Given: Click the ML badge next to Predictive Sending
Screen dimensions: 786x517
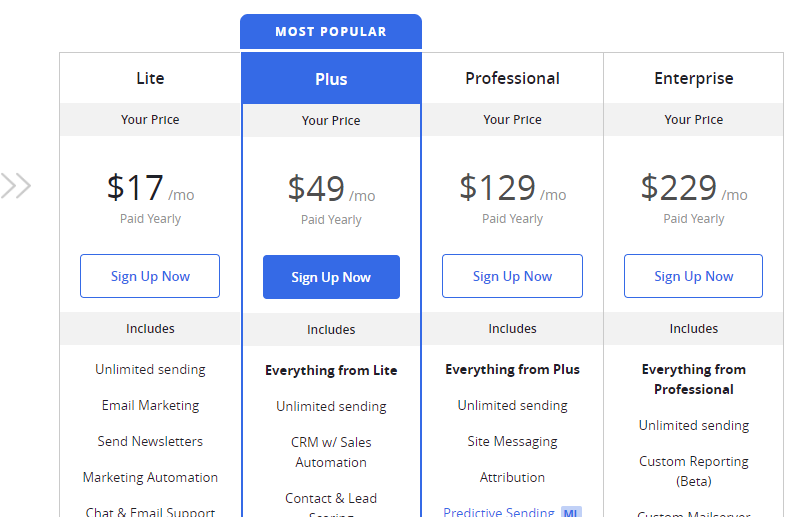Looking at the screenshot, I should point(571,512).
